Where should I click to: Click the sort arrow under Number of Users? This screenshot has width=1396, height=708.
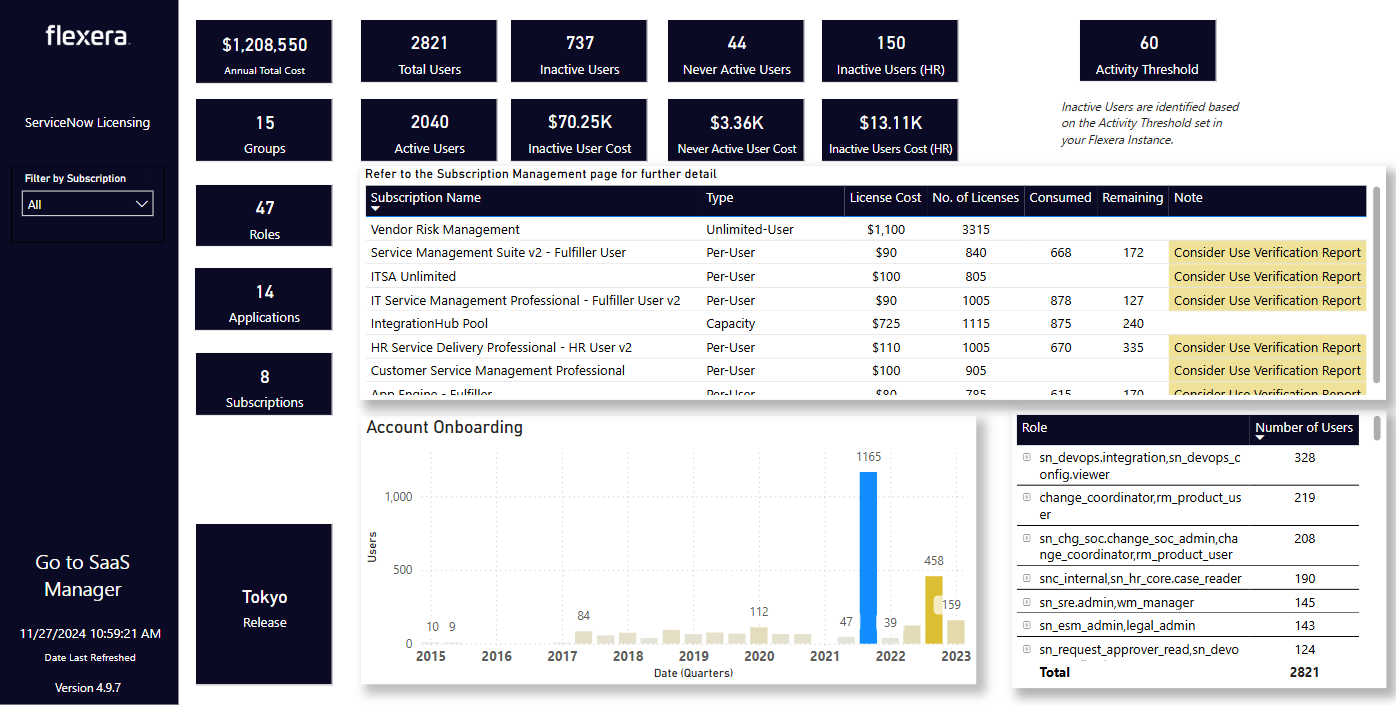pyautogui.click(x=1260, y=439)
